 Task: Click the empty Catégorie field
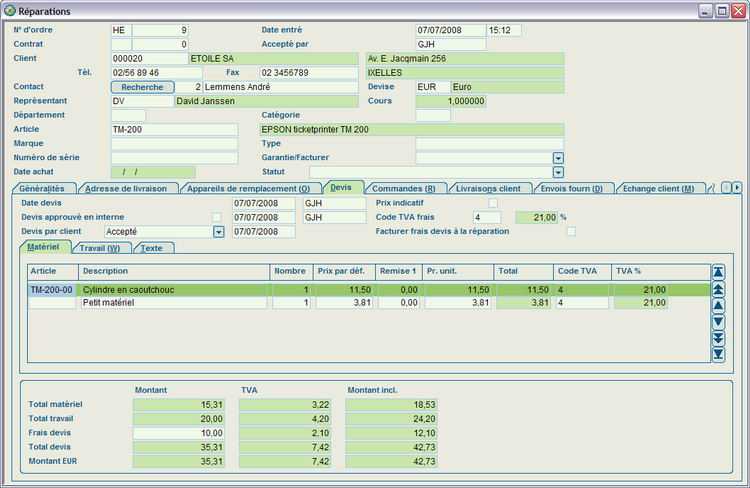[433, 115]
